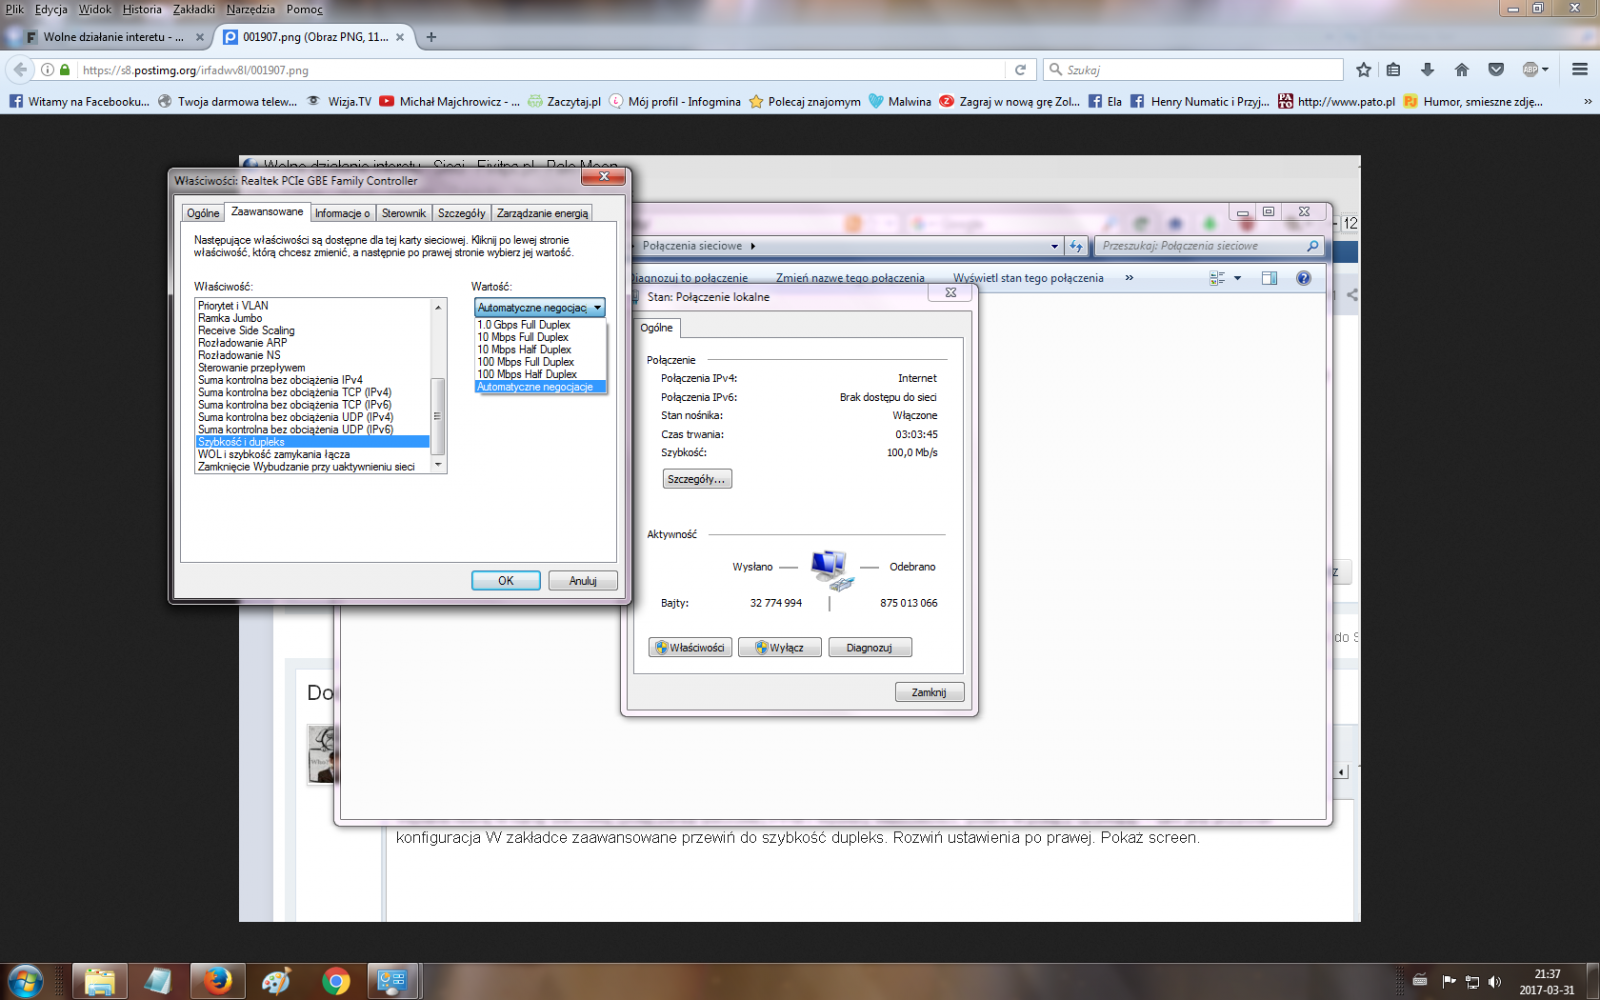The width and height of the screenshot is (1600, 1000).
Task: Open the Malwina bookmark
Action: coord(900,101)
